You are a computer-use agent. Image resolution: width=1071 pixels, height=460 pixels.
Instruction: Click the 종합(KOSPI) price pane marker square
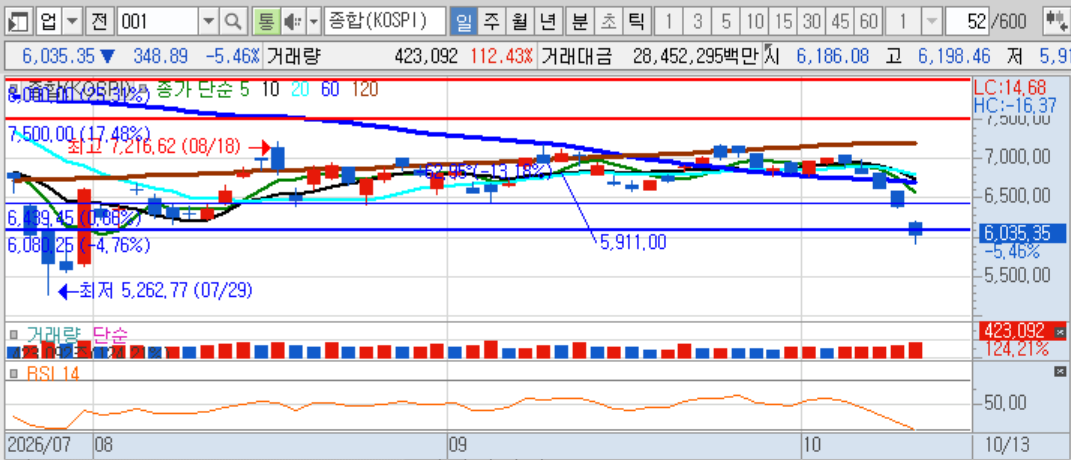[14, 88]
